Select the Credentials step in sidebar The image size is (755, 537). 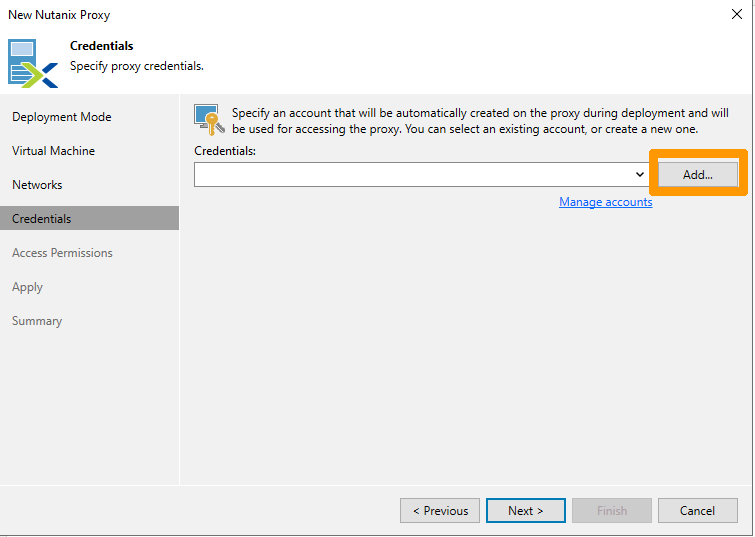click(x=90, y=218)
